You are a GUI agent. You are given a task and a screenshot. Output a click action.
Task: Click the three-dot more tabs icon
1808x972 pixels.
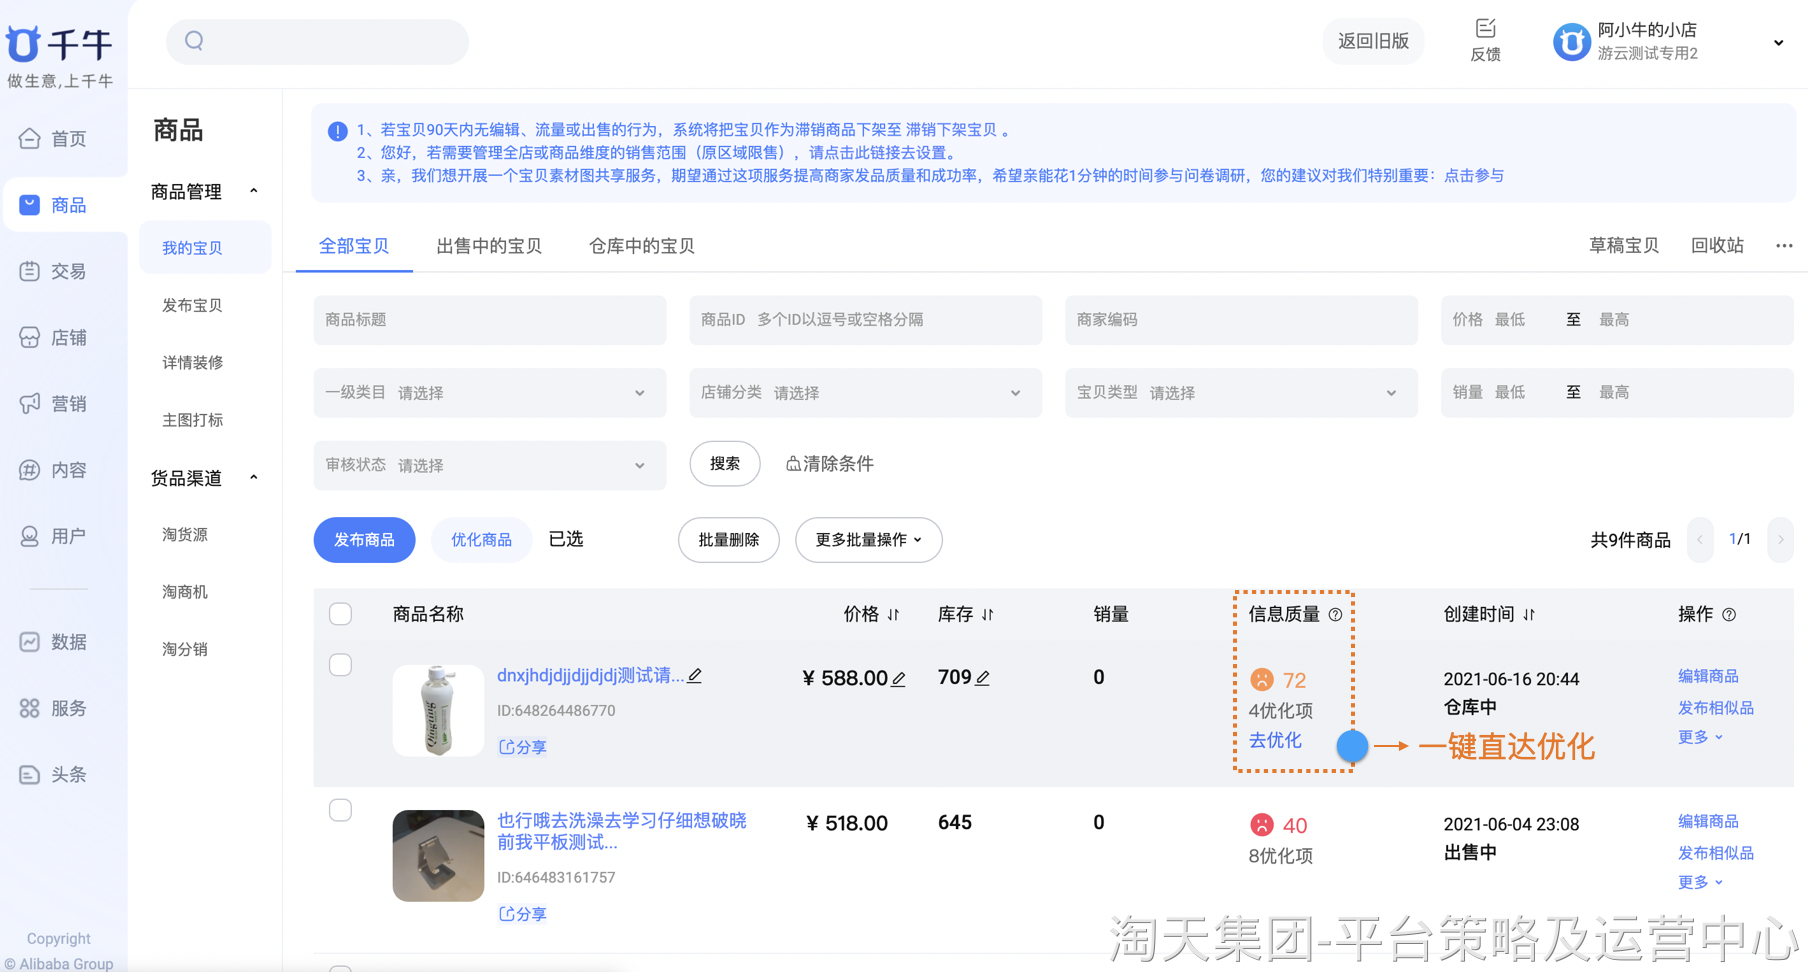1784,246
